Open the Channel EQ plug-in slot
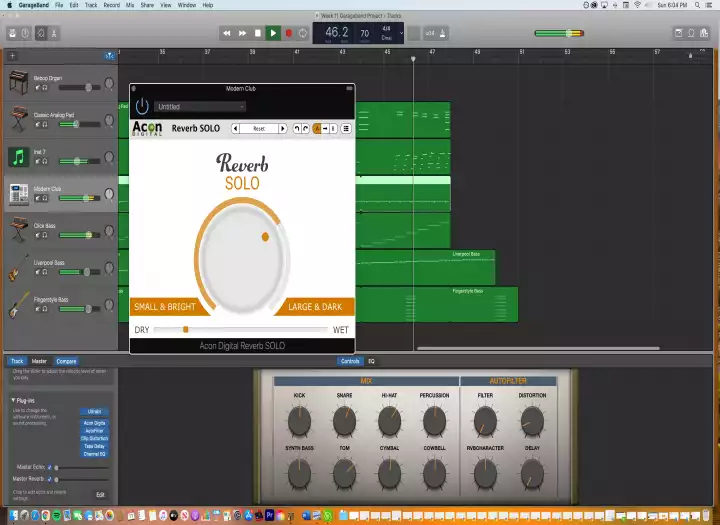The width and height of the screenshot is (720, 525). pyautogui.click(x=94, y=454)
